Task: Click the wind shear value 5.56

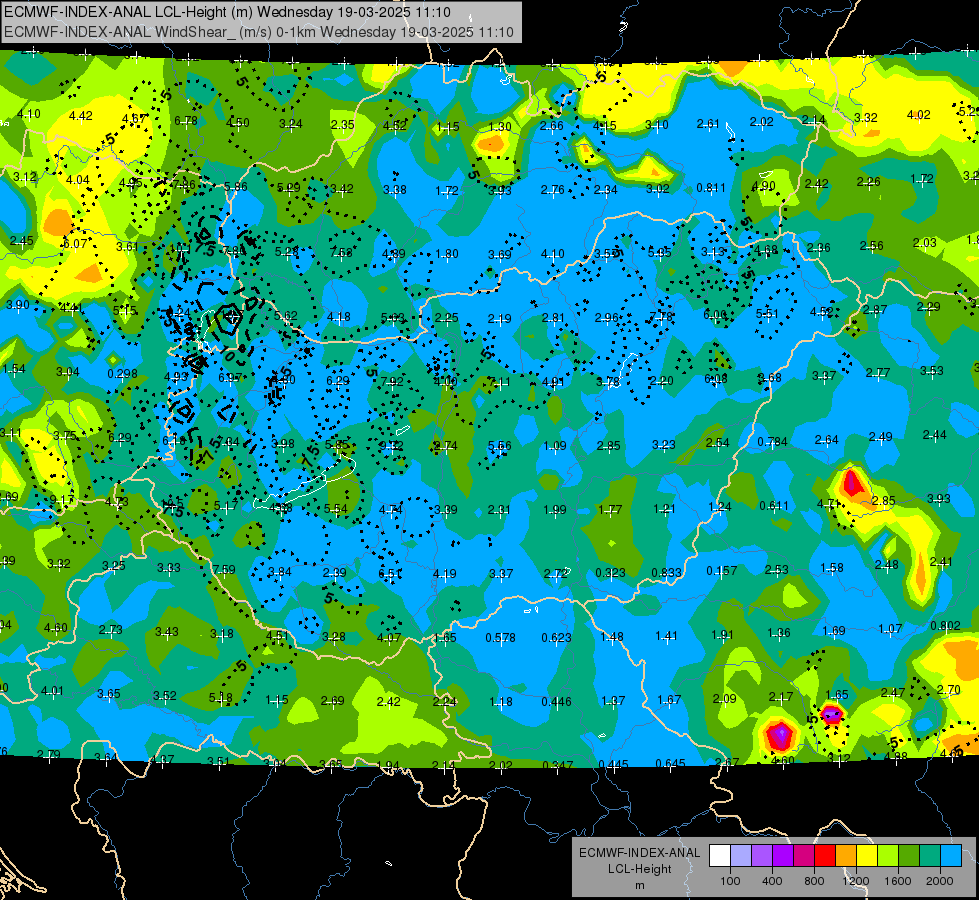Action: click(499, 446)
